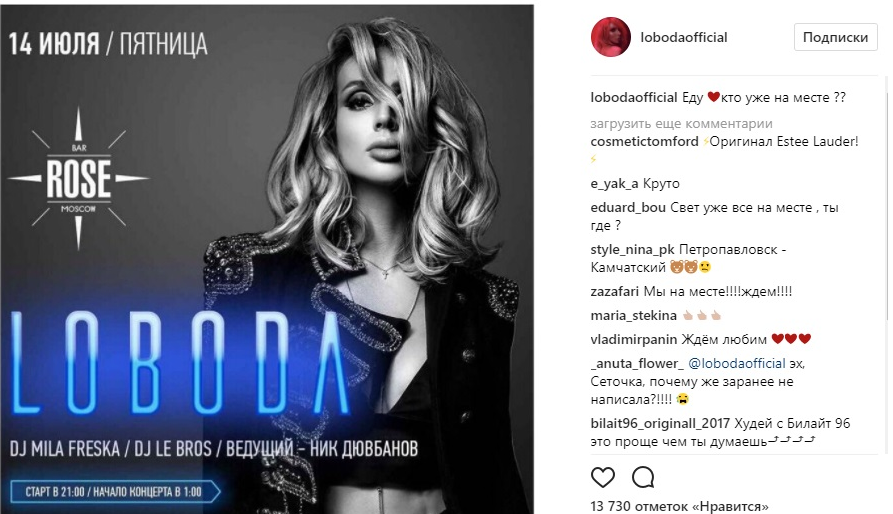Image resolution: width=893 pixels, height=514 pixels.
Task: Load more comments via загрузить еще комментарии
Action: [x=681, y=124]
